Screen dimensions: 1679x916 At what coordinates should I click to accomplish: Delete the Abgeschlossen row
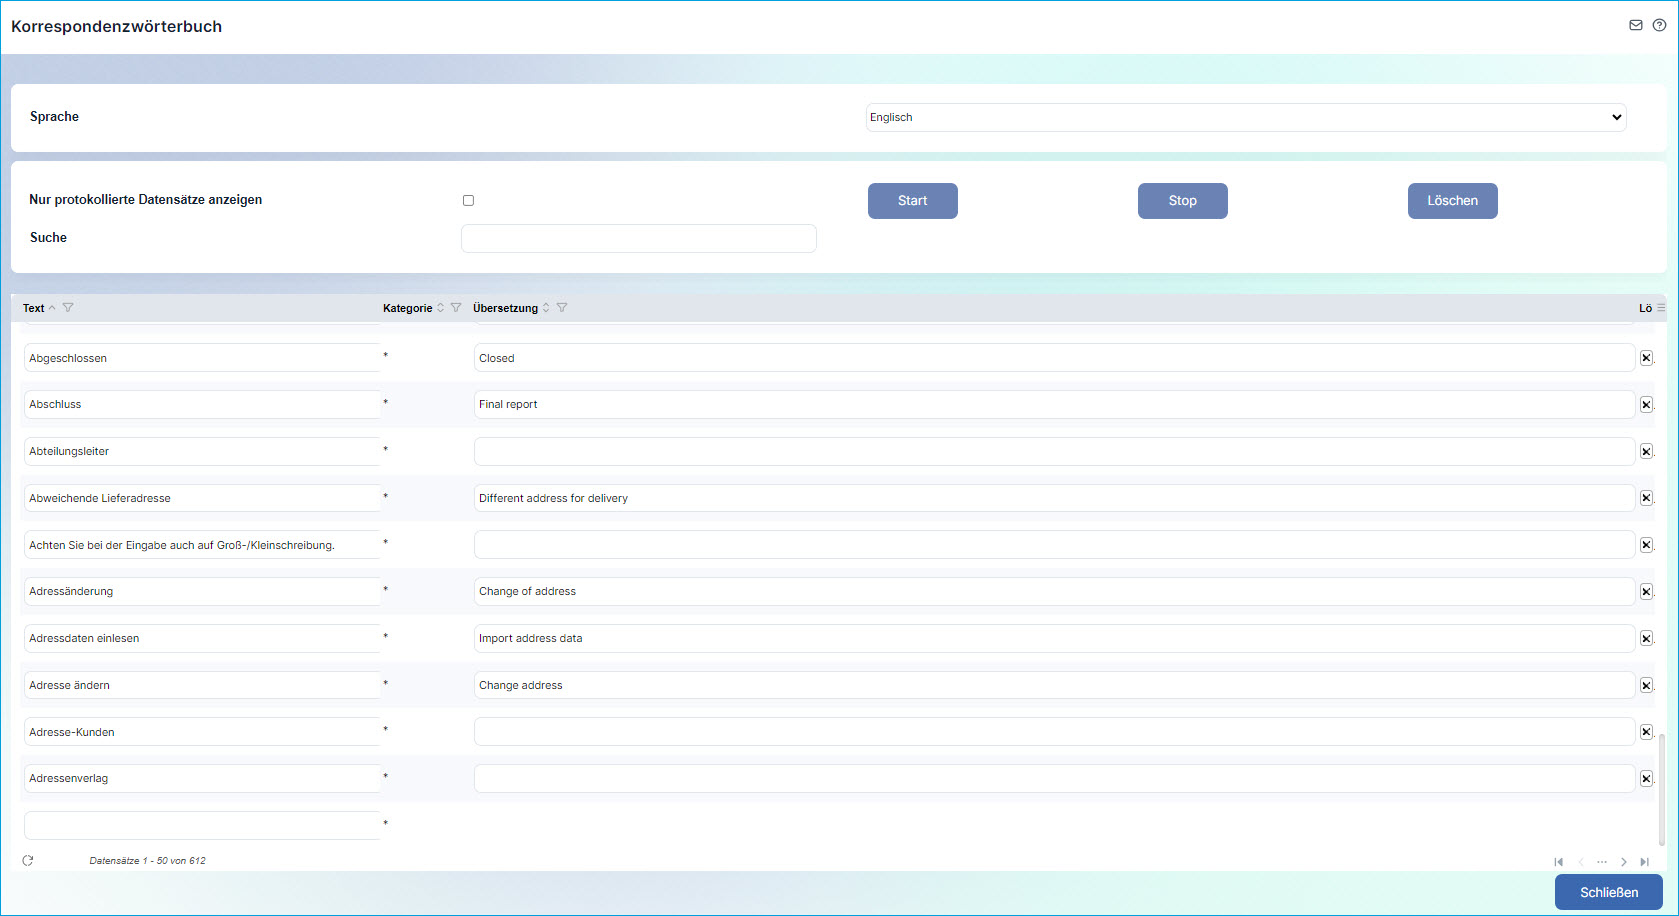coord(1646,358)
